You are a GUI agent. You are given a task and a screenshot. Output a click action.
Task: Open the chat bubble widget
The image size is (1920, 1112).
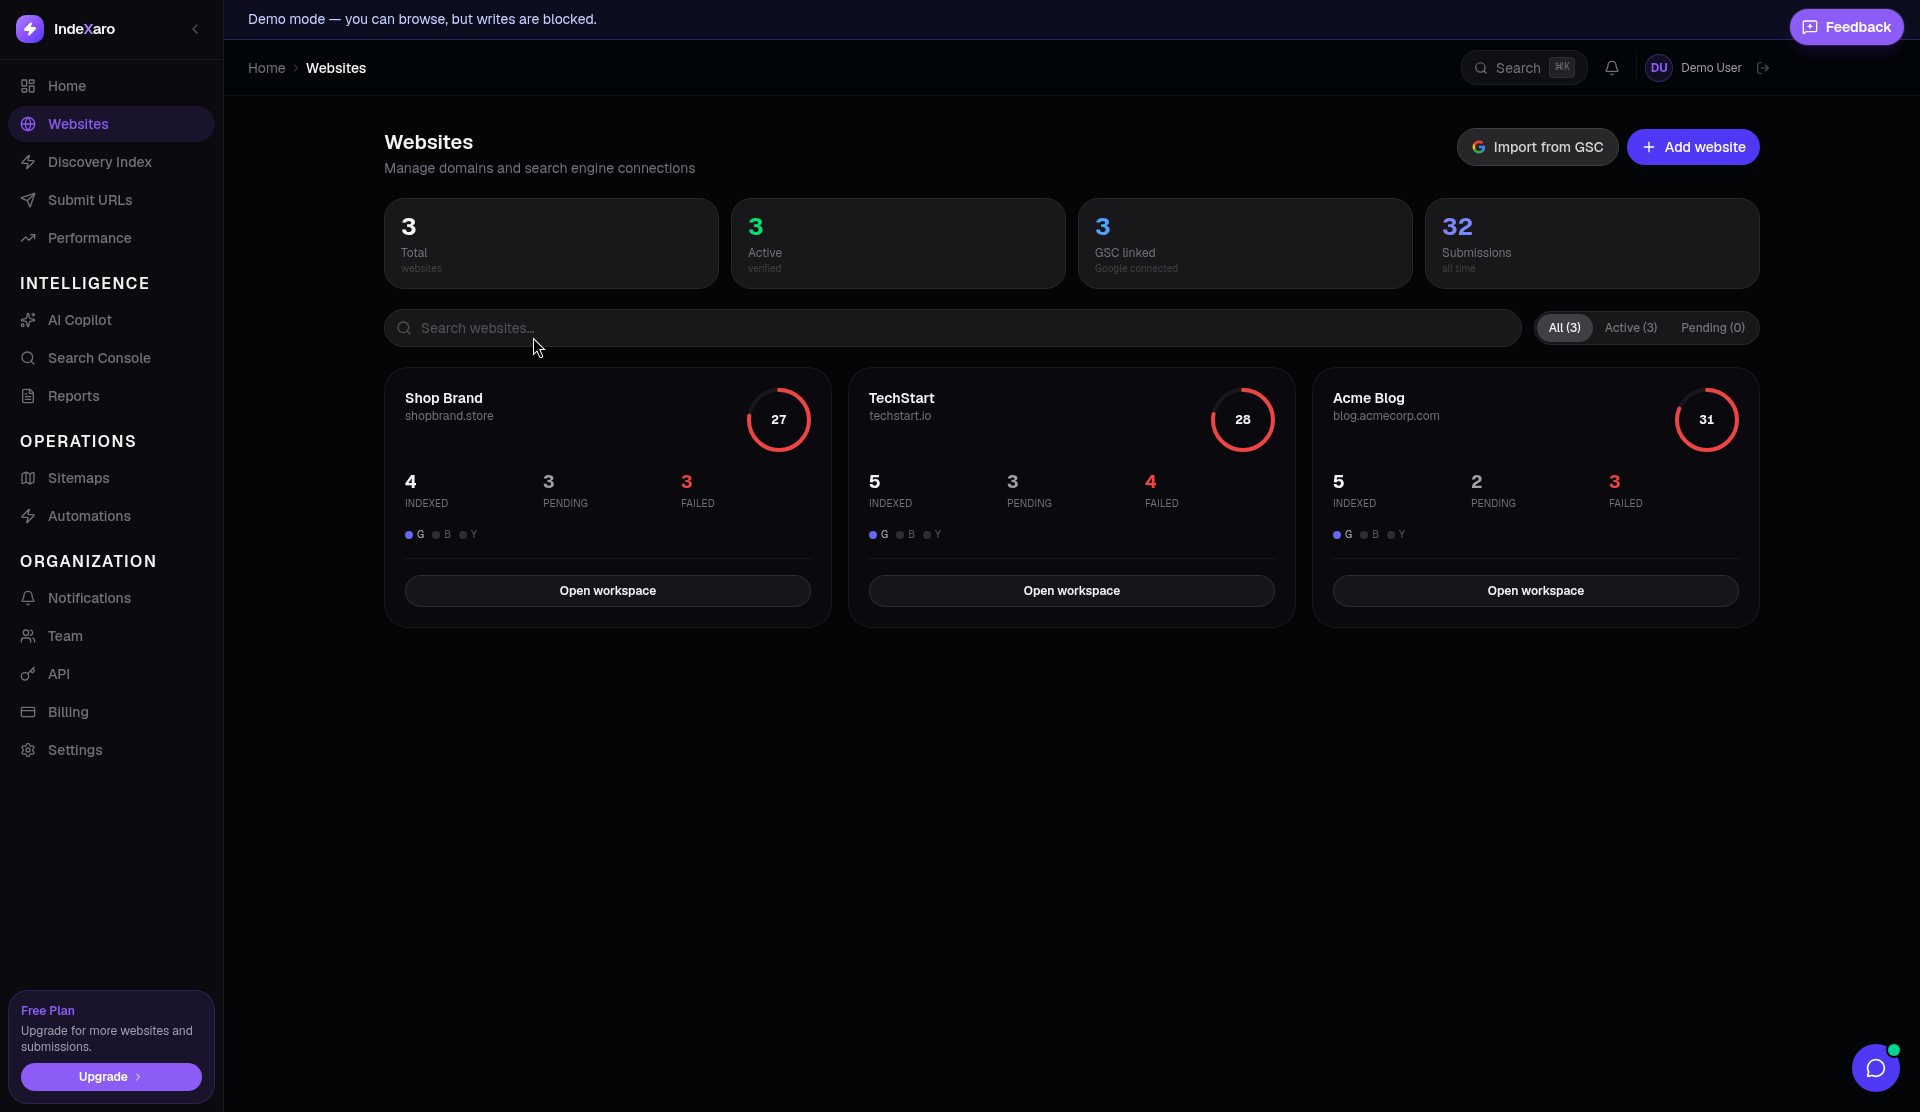pyautogui.click(x=1876, y=1068)
